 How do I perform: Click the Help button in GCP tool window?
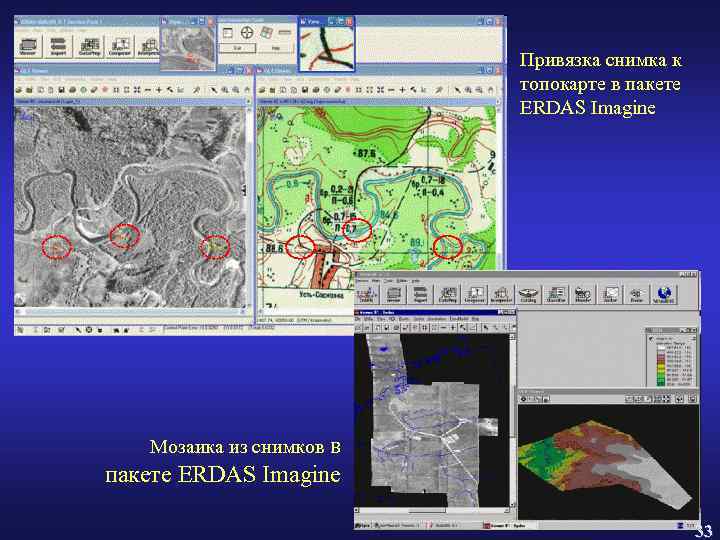[x=276, y=48]
